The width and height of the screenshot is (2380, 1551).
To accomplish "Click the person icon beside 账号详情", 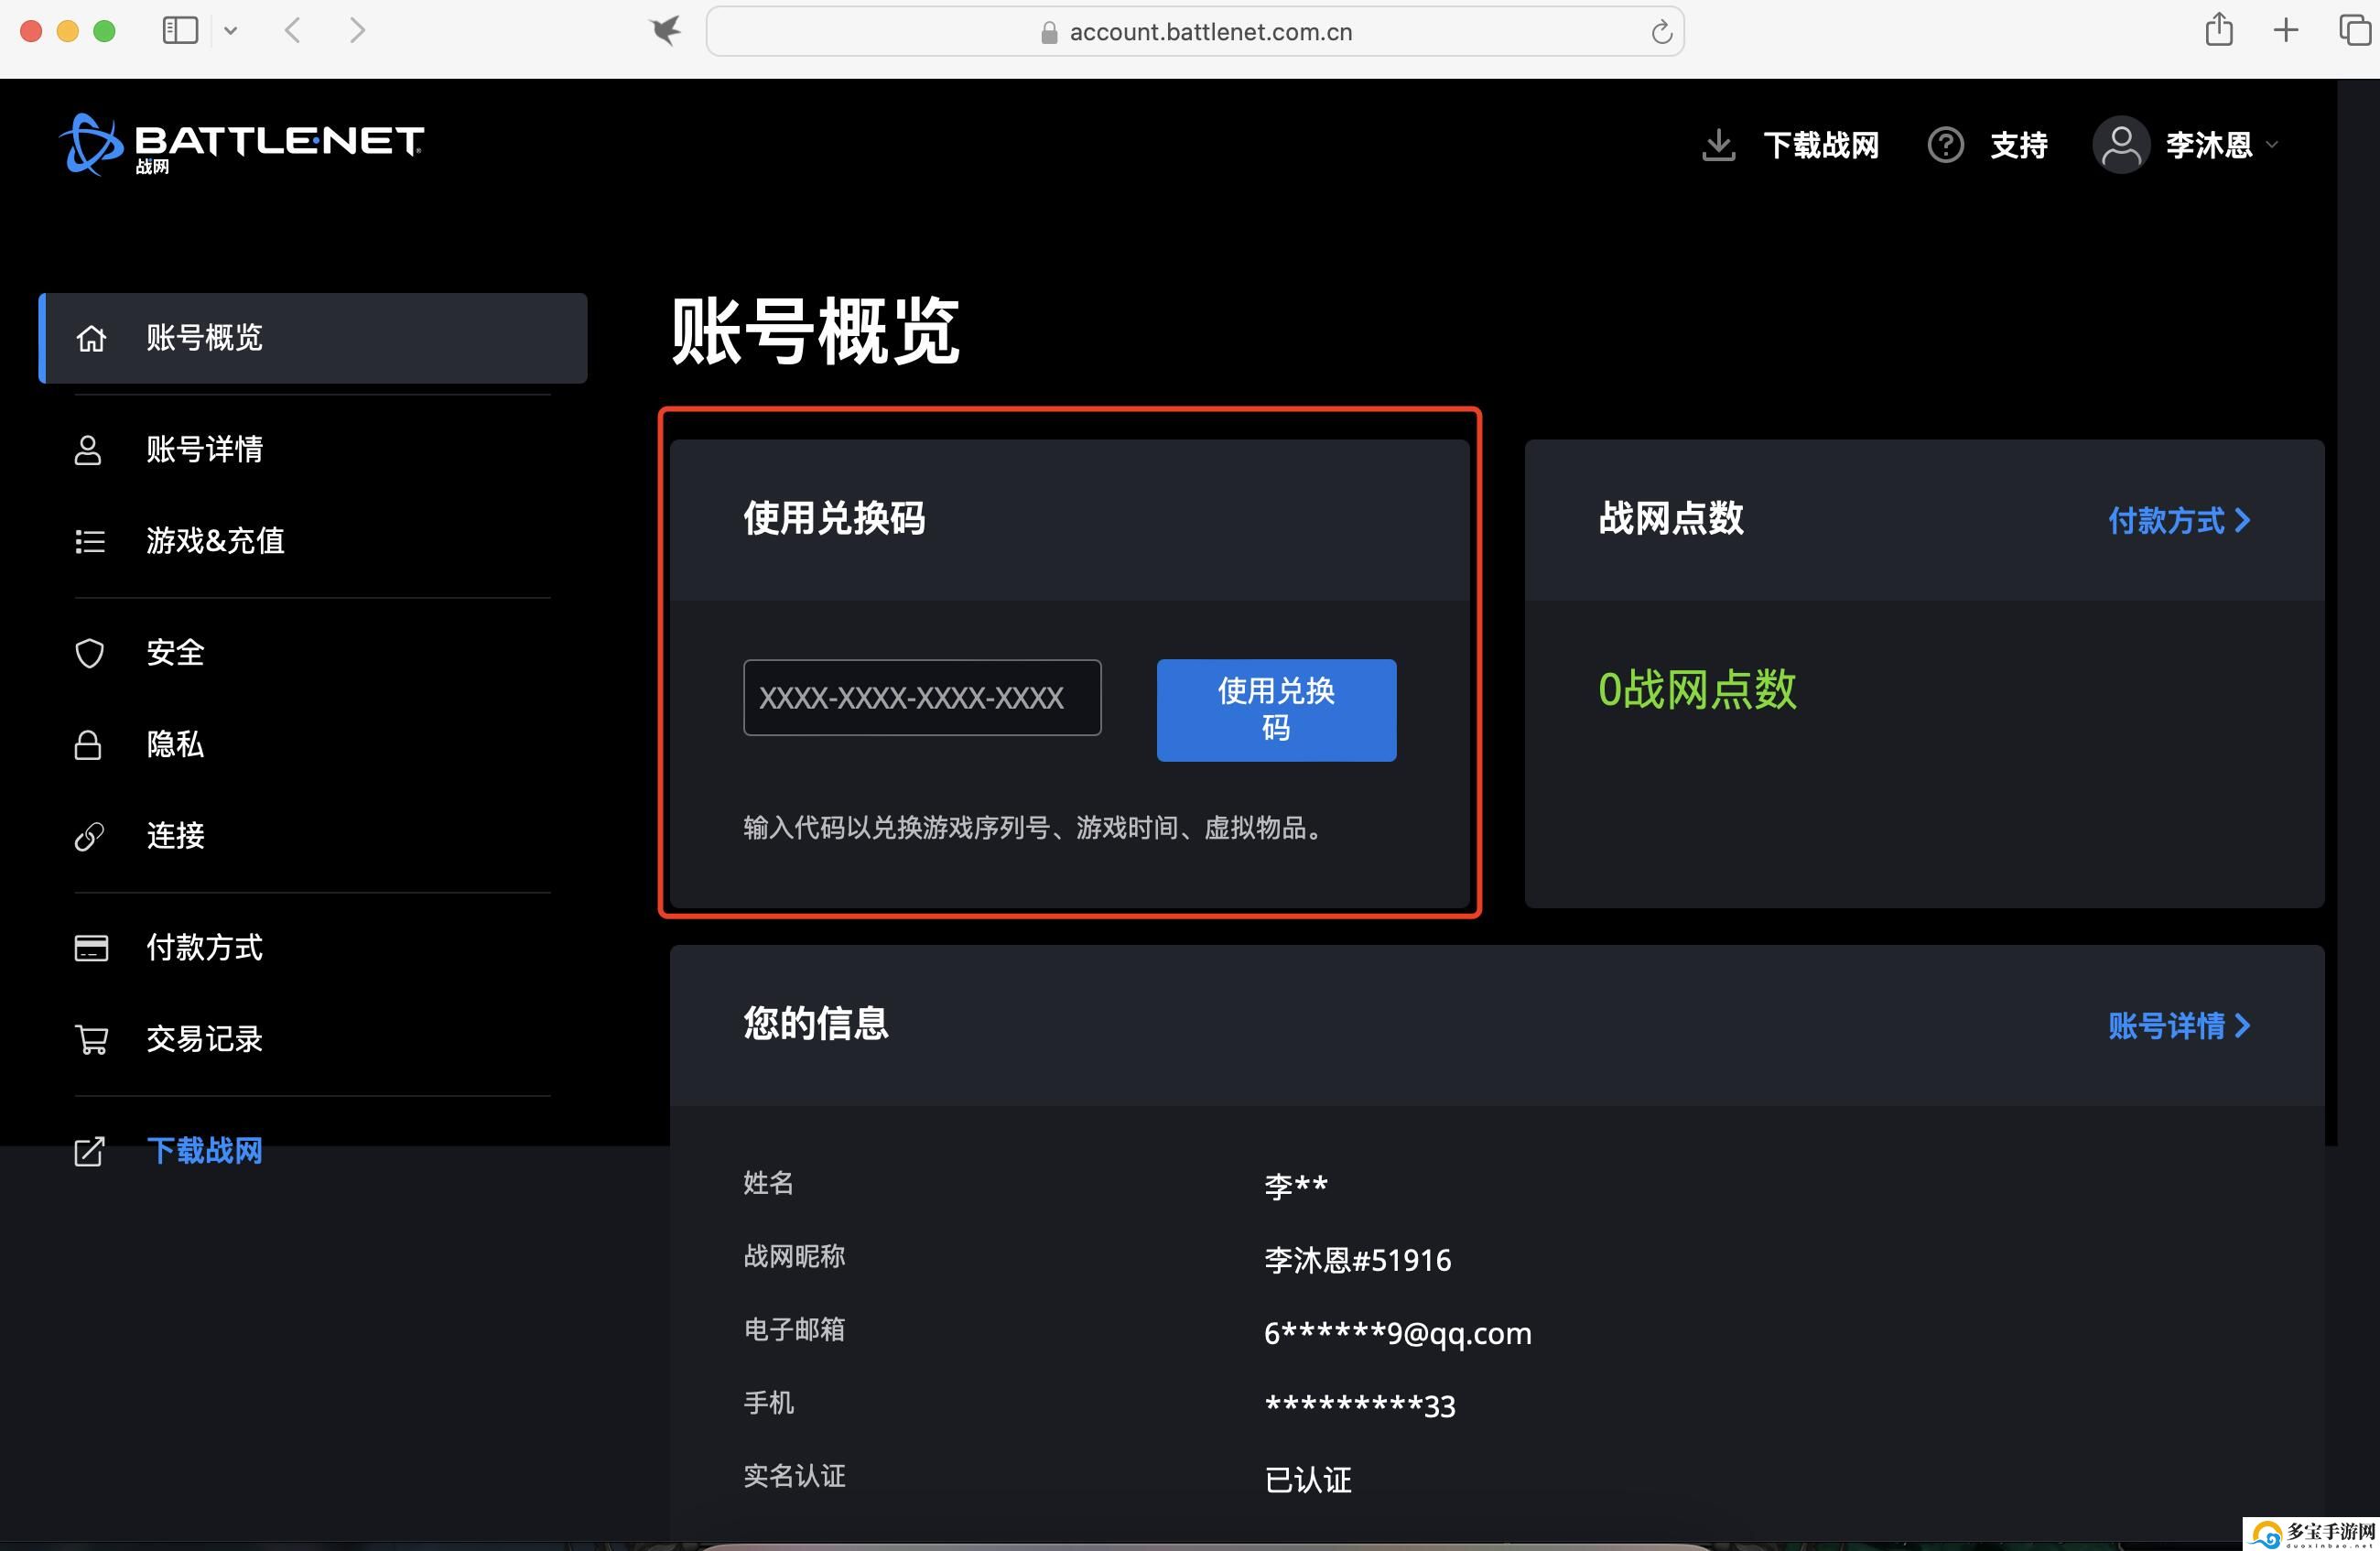I will [88, 450].
